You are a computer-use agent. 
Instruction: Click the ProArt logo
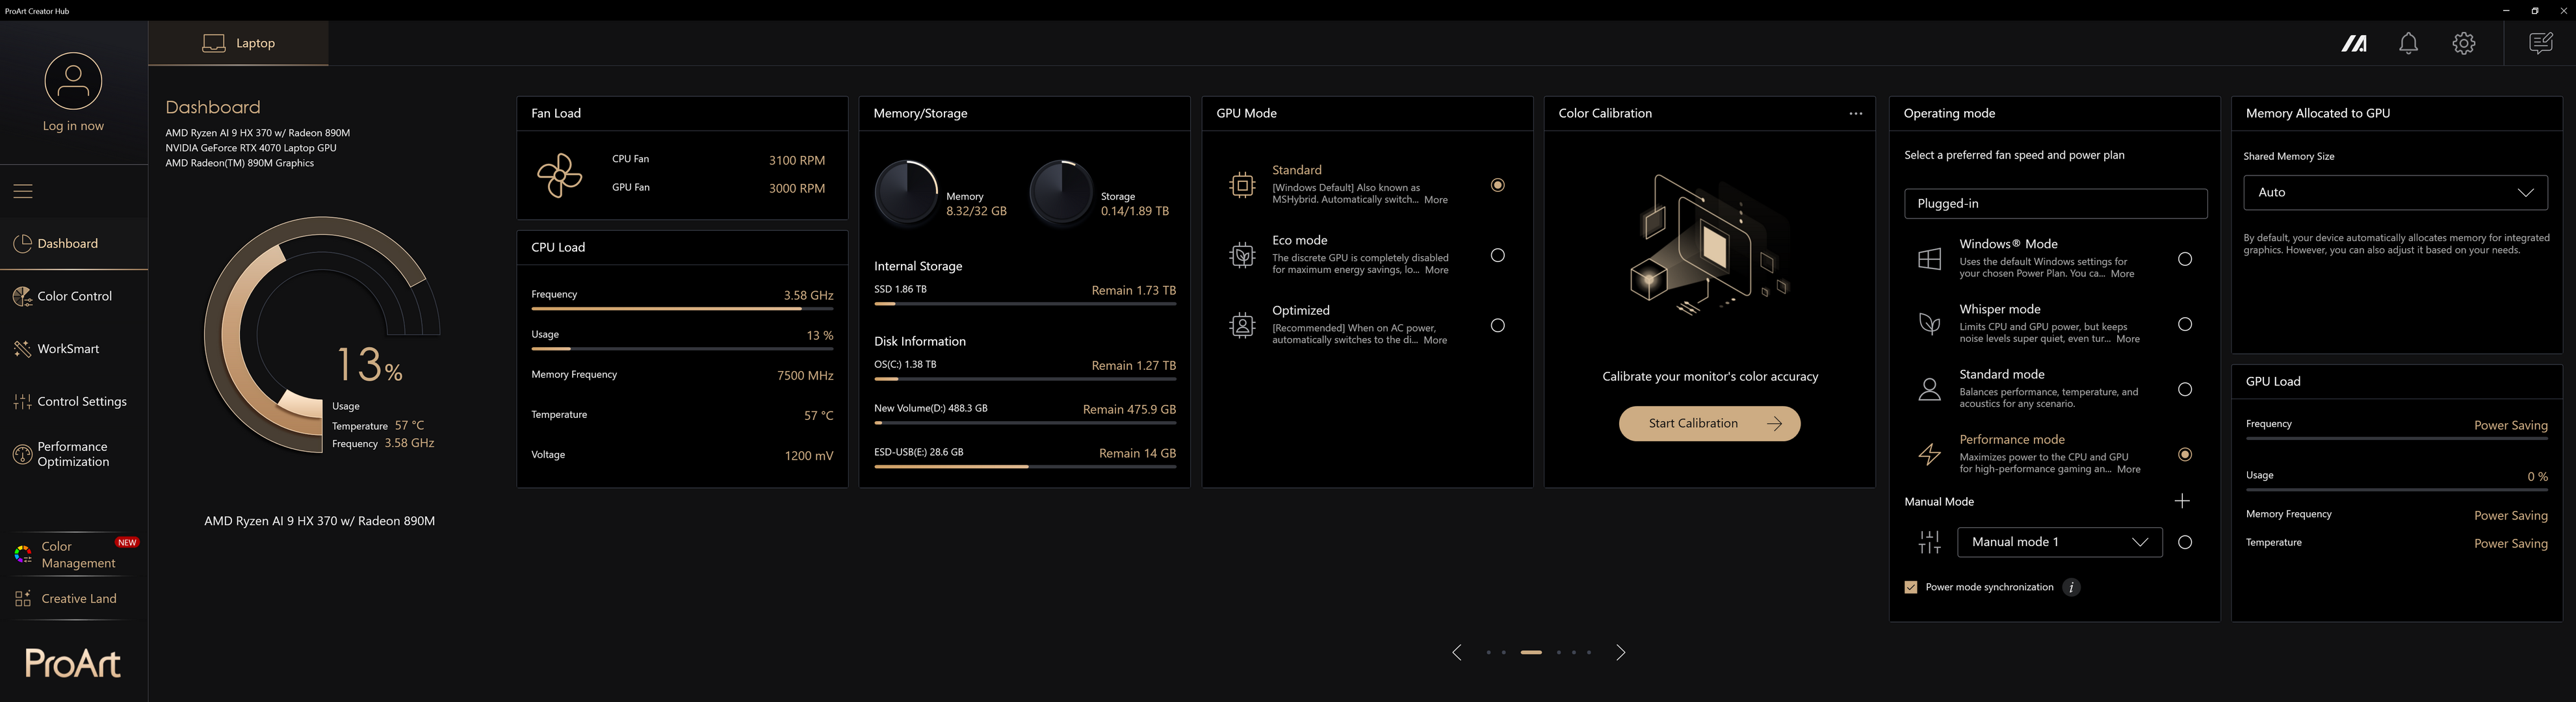click(x=73, y=663)
